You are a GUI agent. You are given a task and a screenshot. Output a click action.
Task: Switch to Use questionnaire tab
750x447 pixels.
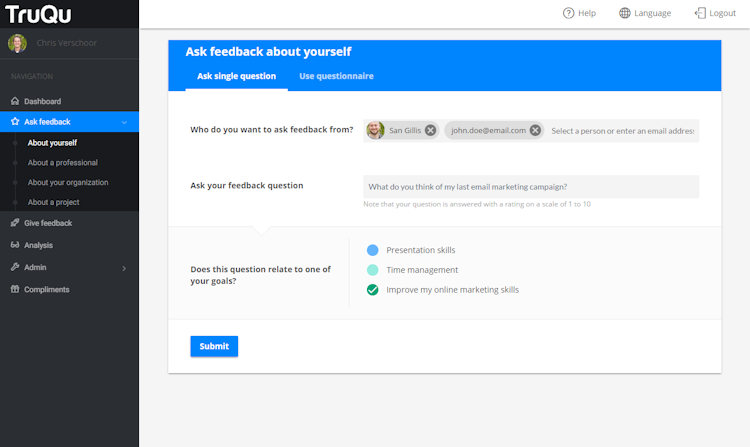(x=336, y=76)
